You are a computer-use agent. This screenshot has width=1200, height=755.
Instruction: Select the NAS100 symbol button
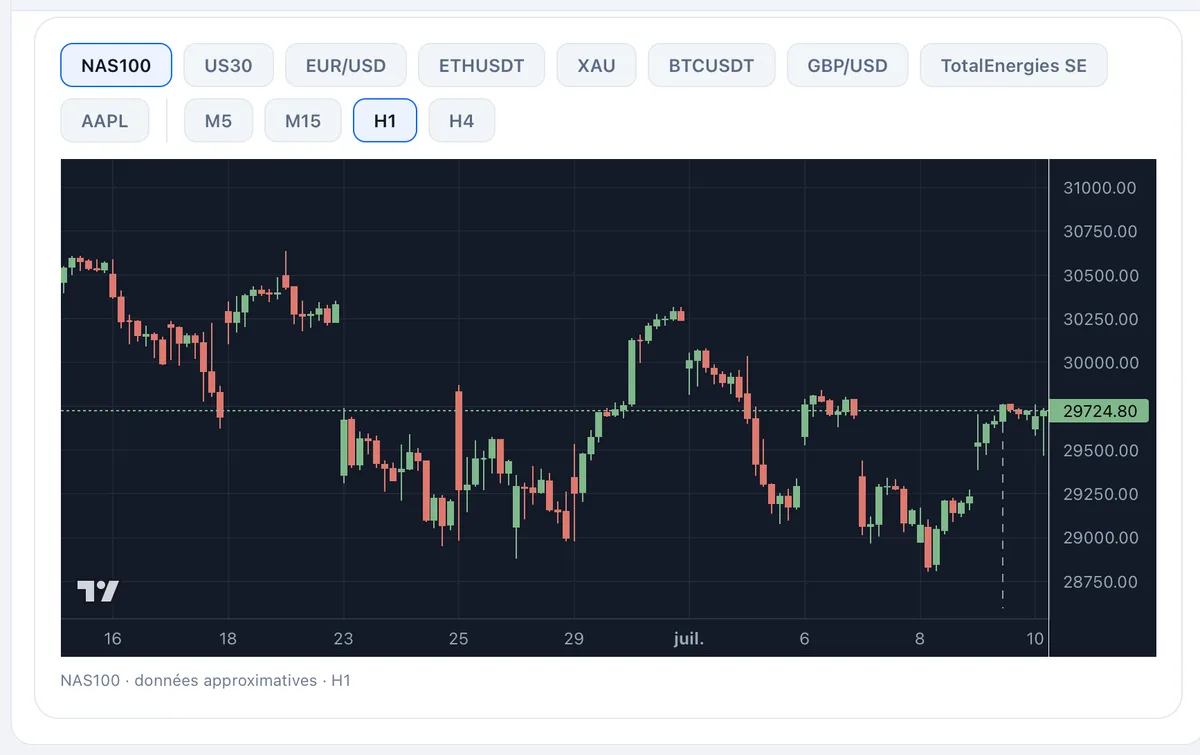[116, 66]
